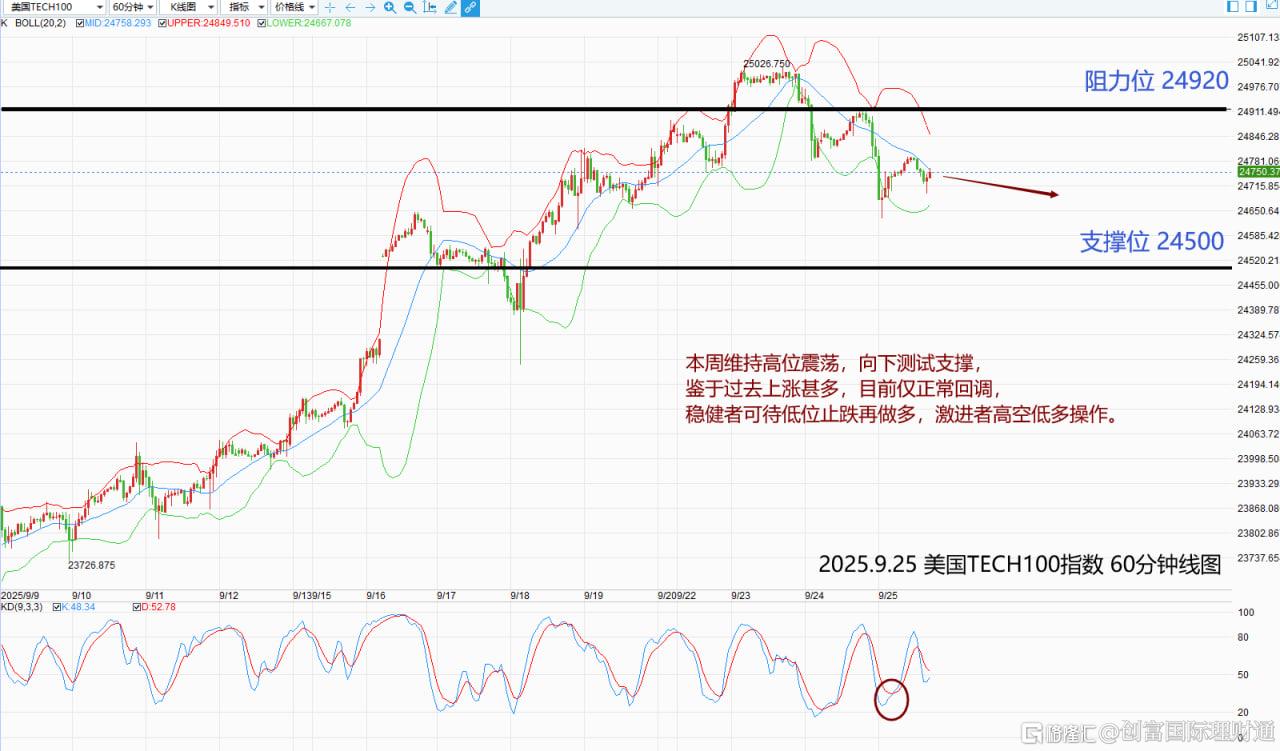
Task: Zoom out of the chart
Action: (x=410, y=7)
